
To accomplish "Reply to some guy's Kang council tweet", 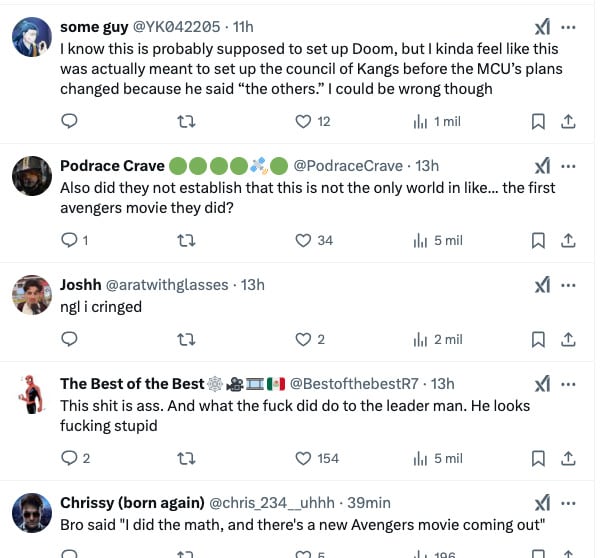I will click(69, 121).
